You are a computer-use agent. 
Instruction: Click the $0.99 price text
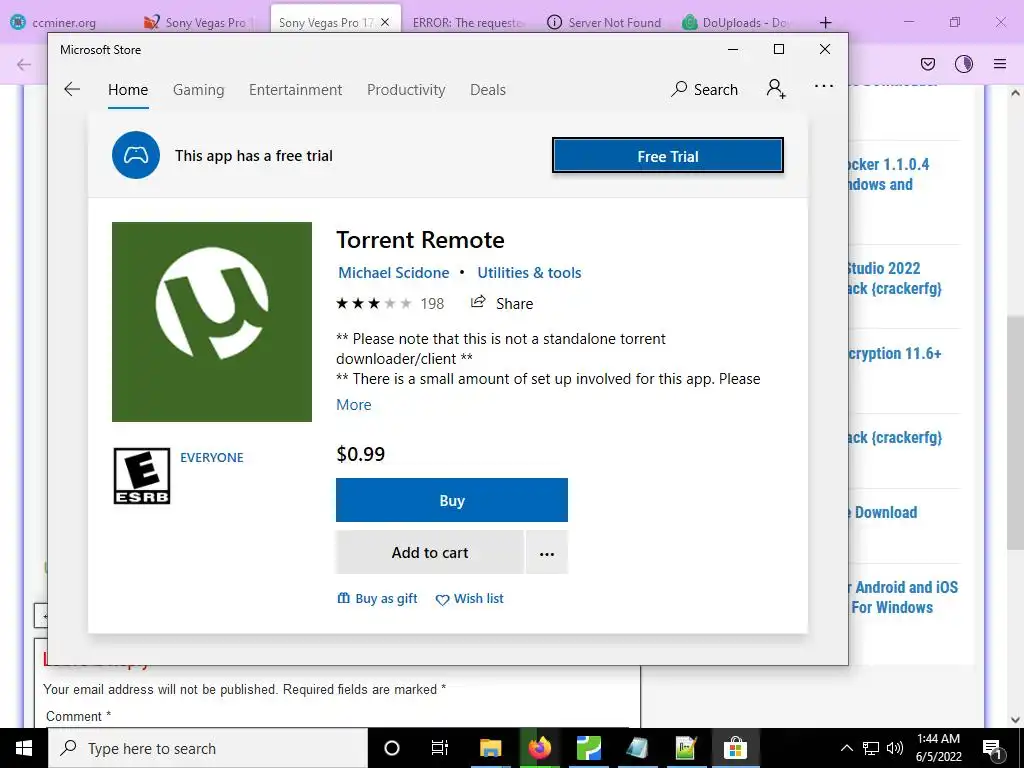360,454
